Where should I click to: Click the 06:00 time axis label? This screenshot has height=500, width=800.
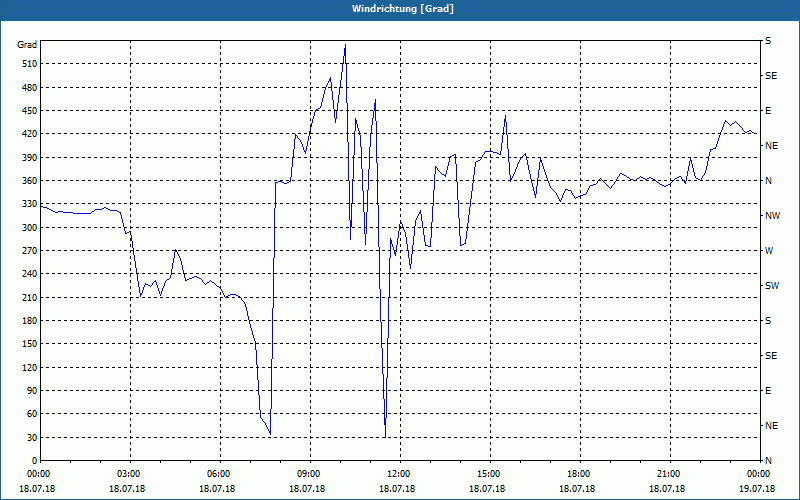point(217,474)
